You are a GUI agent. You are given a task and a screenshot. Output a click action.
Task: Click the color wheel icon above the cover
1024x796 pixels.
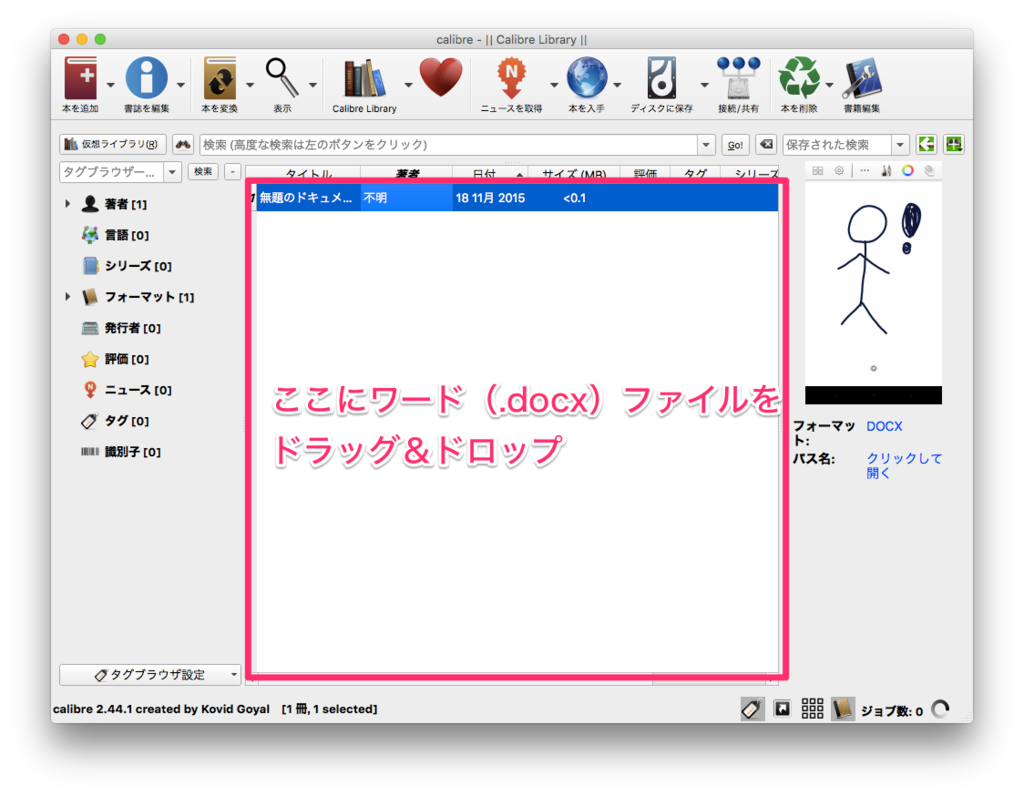pyautogui.click(x=906, y=170)
